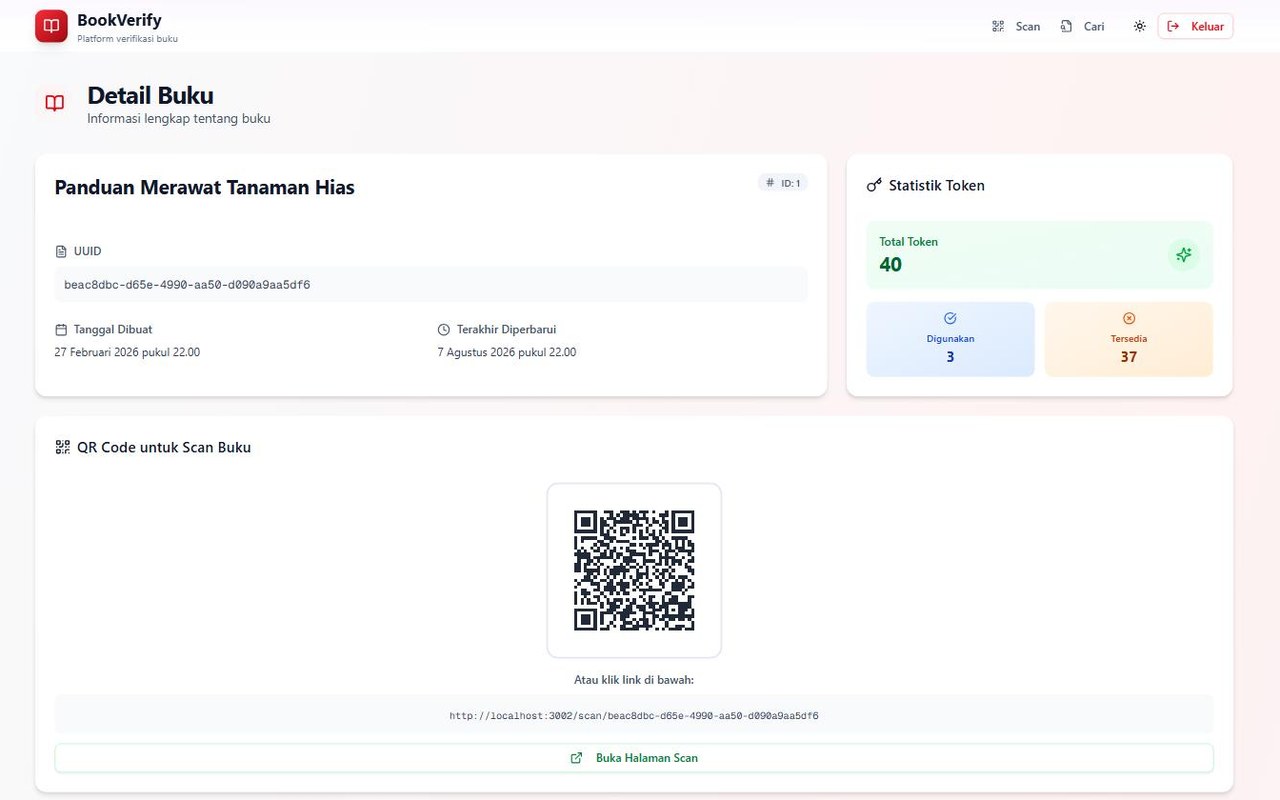Click the Atau klik link di bawah text

[634, 680]
